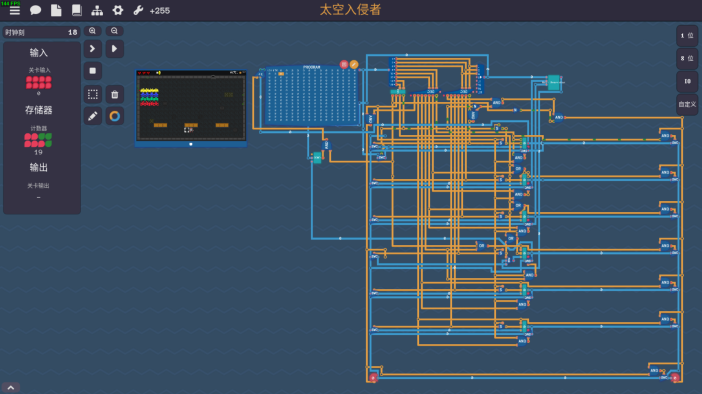Expand the bottom-left chevron up panel
Screen dimensions: 702x394
11,388
